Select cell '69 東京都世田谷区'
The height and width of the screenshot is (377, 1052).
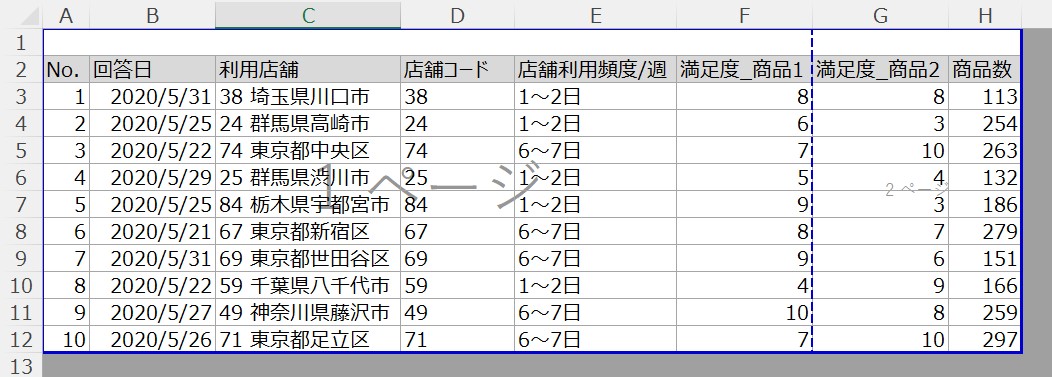pos(308,259)
